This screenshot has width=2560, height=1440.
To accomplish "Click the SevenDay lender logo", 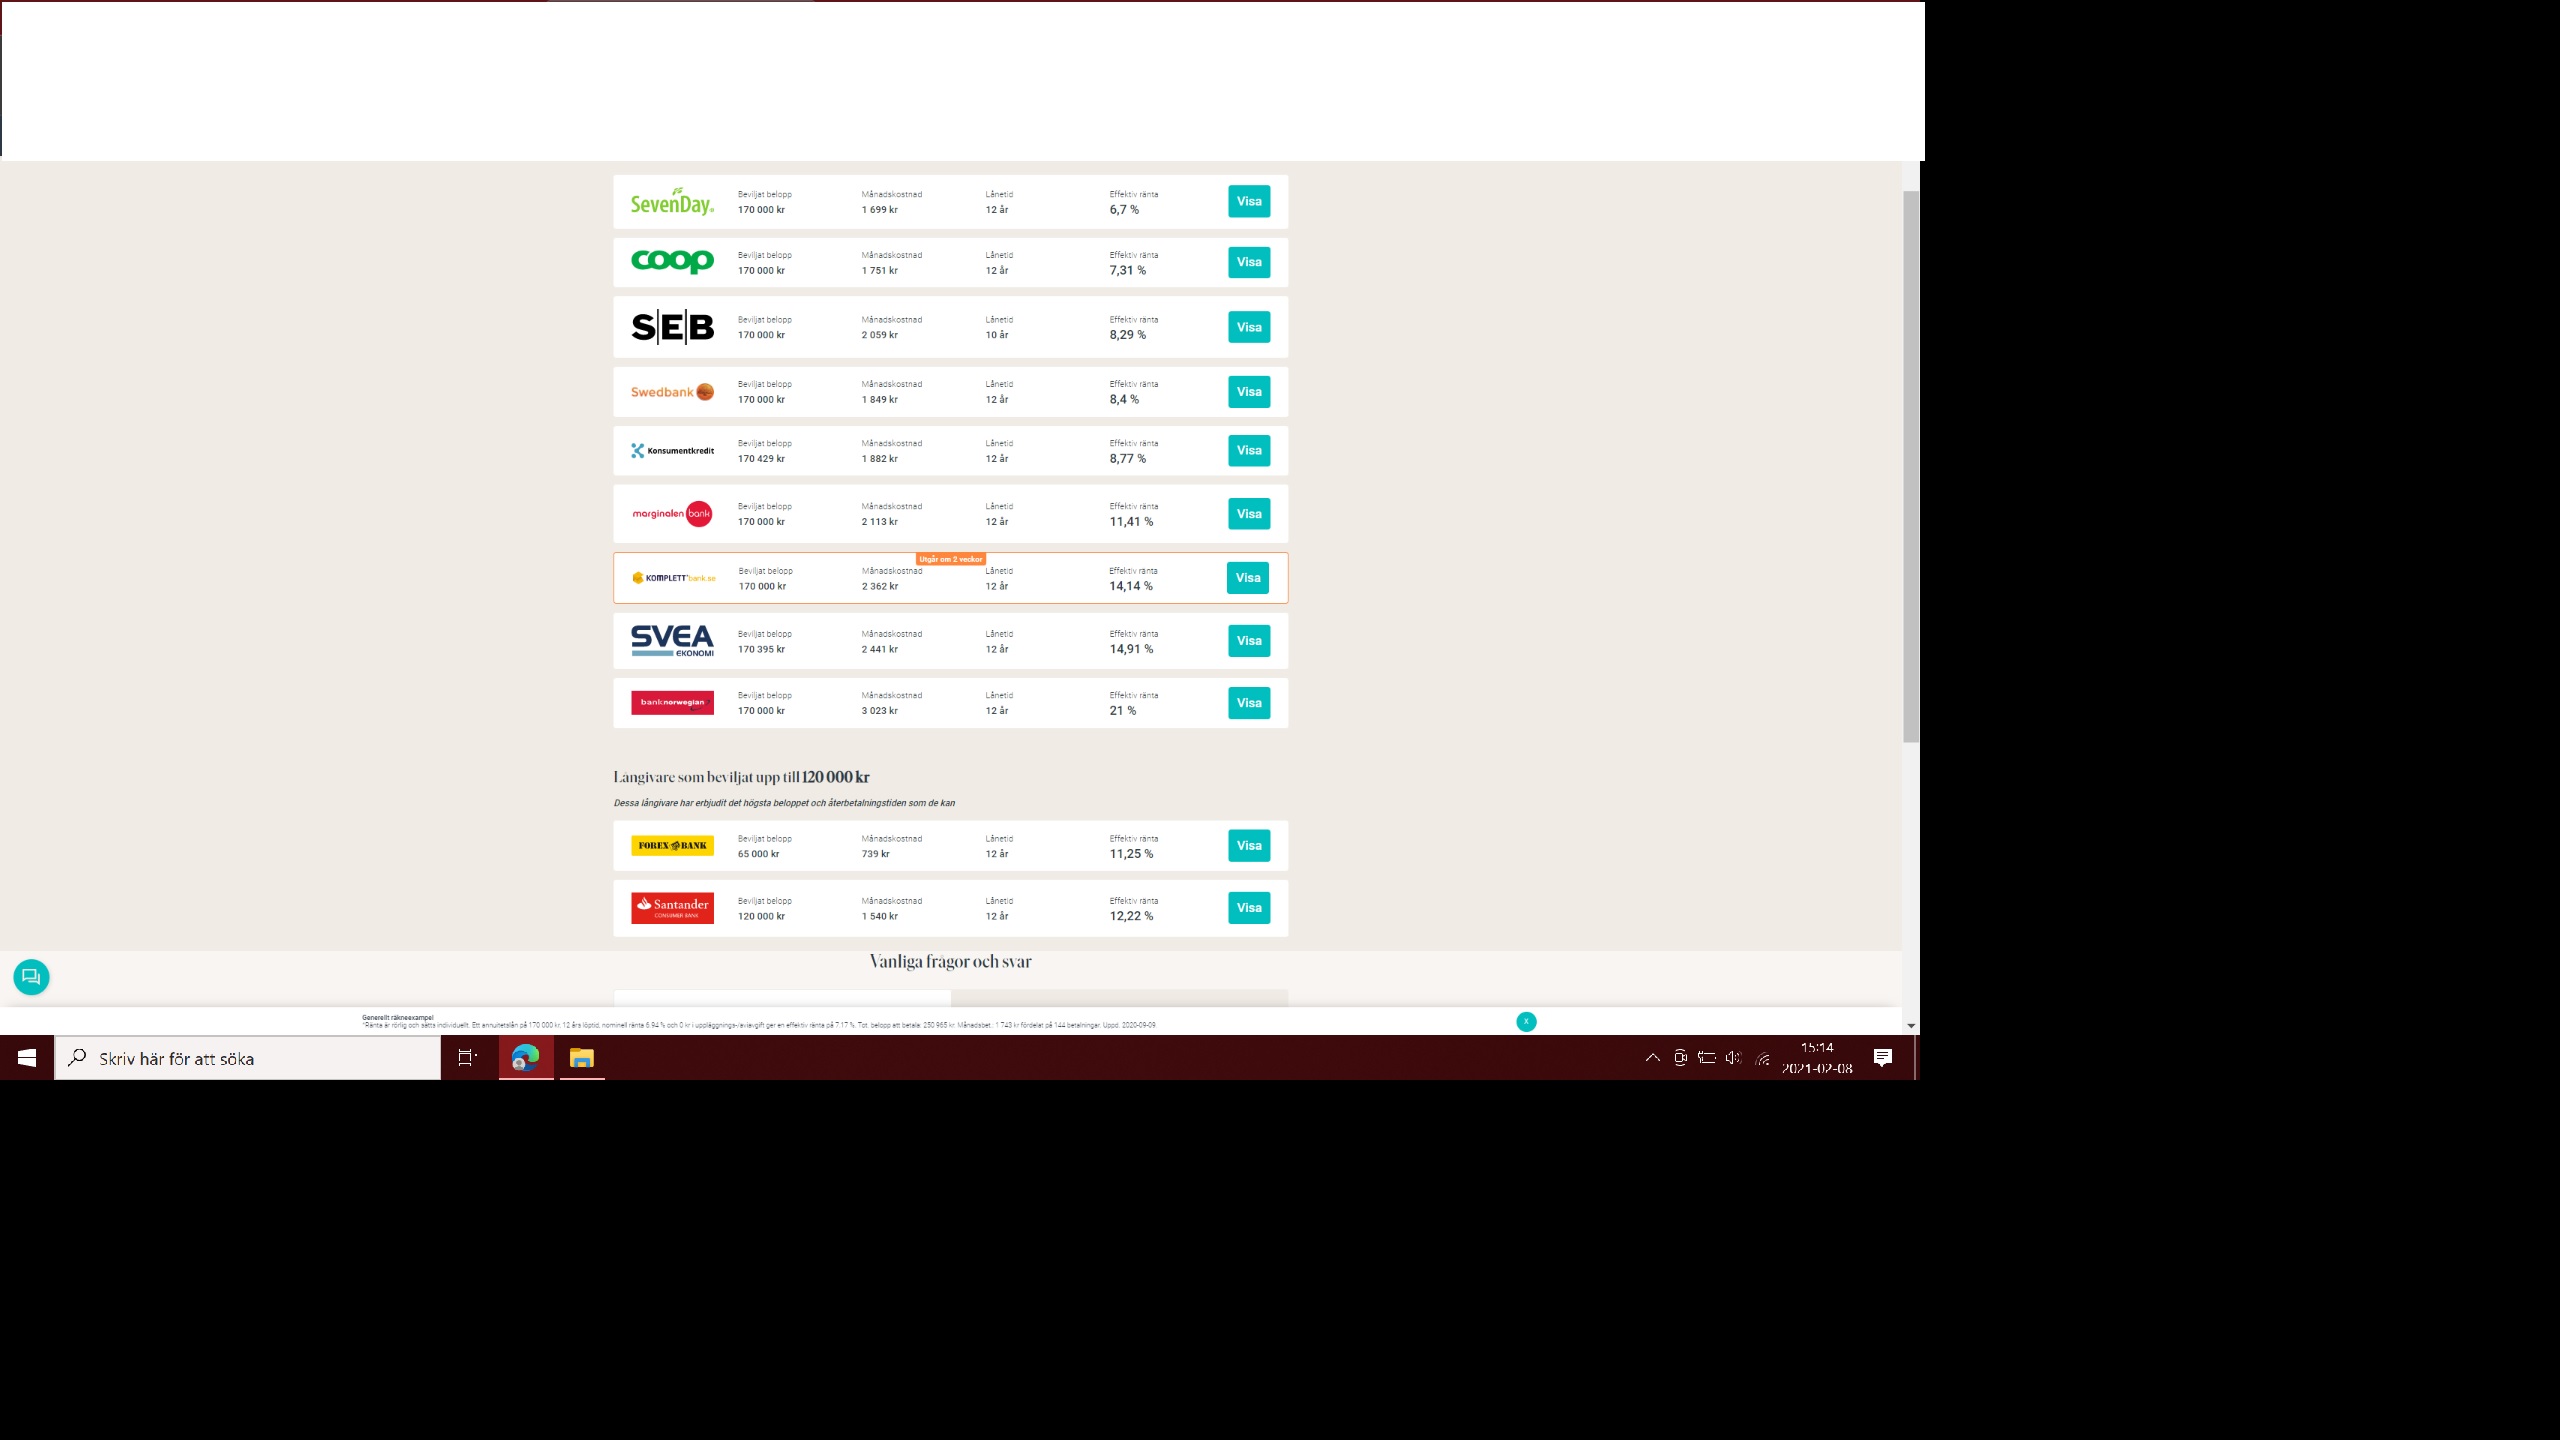I will tap(672, 202).
